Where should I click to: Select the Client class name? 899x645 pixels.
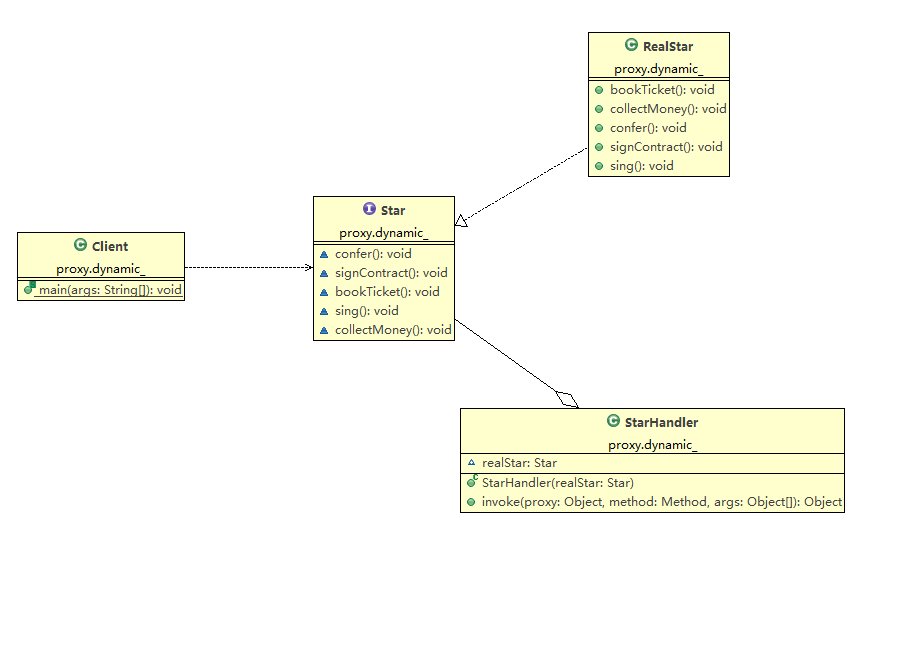click(110, 247)
